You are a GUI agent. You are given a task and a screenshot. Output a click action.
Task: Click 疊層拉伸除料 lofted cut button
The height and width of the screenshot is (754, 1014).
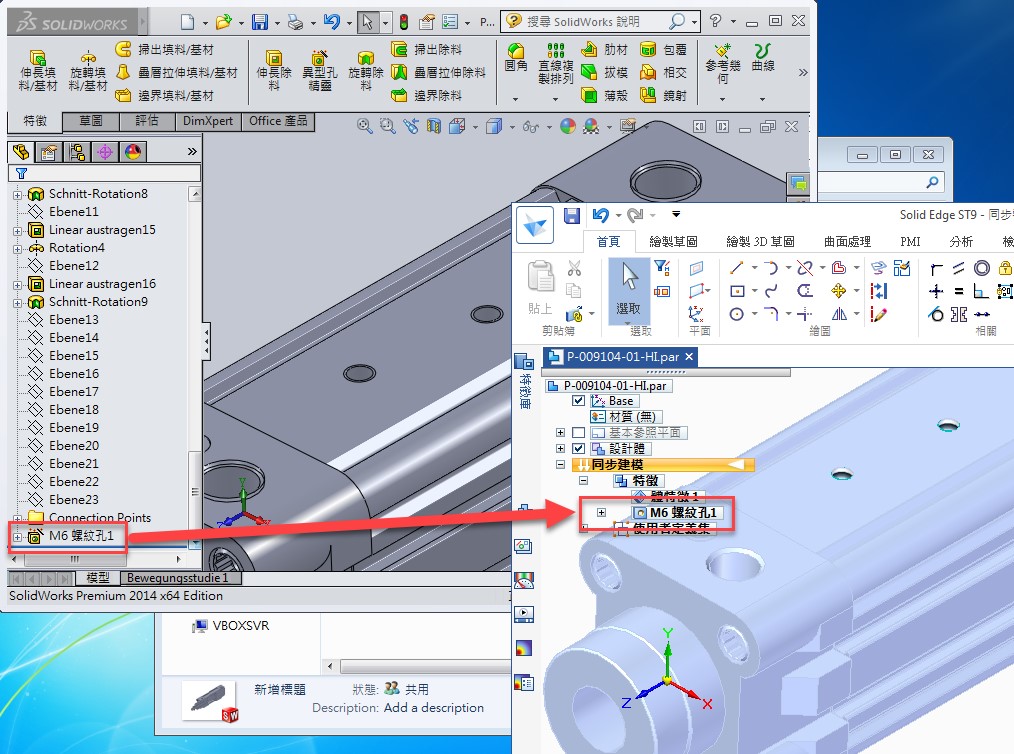[438, 72]
